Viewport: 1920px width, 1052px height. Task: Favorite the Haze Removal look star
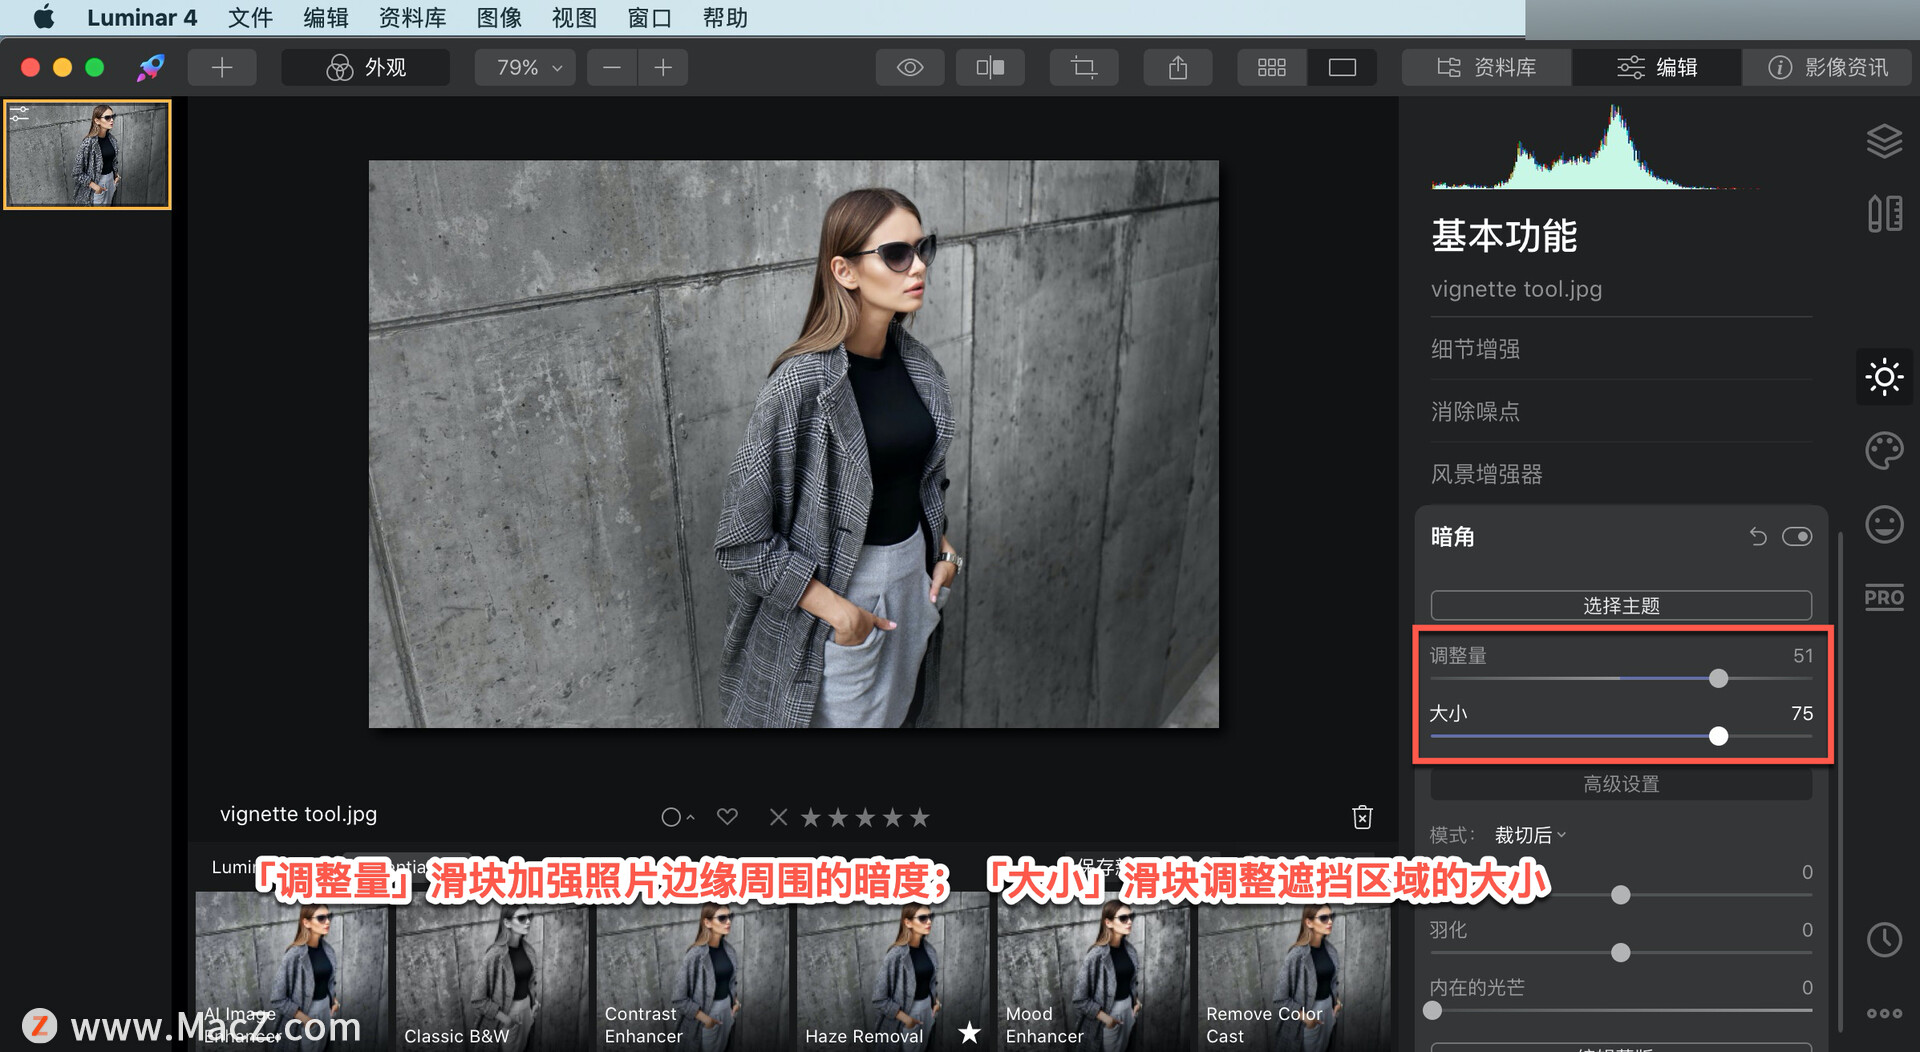point(969,1033)
